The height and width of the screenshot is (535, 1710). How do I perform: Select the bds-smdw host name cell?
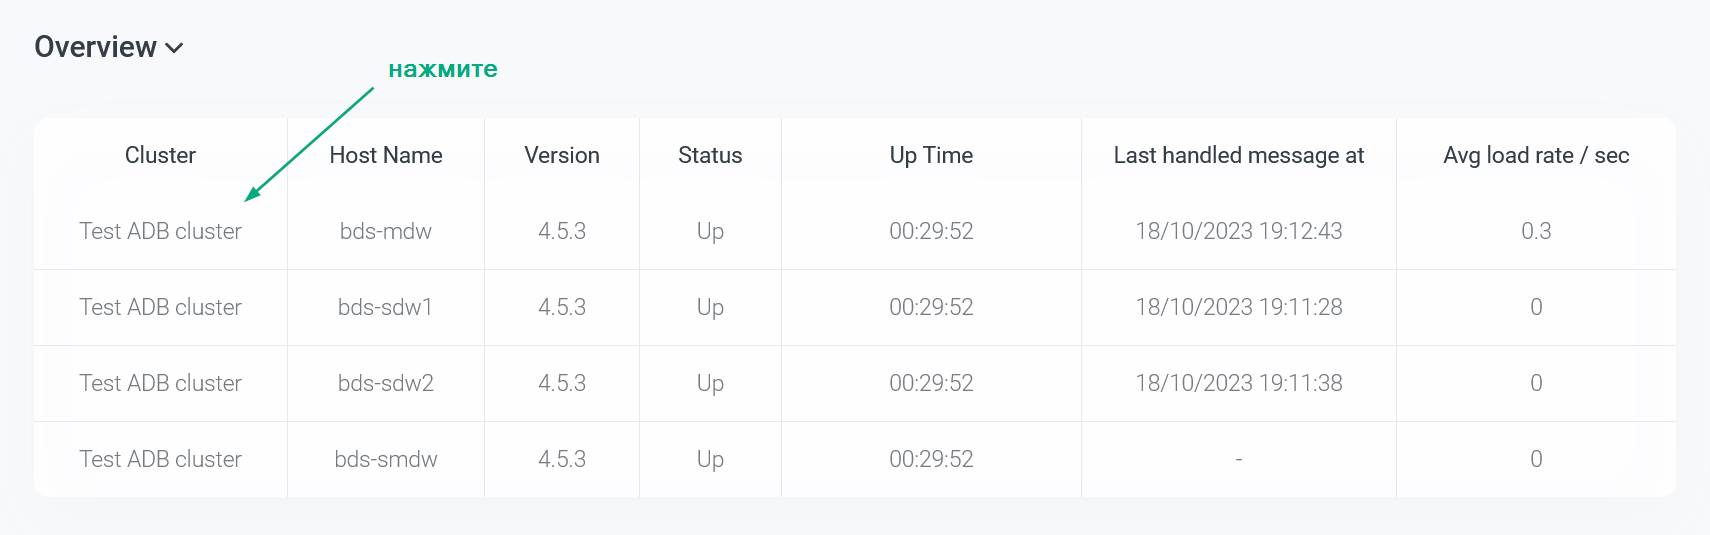click(x=385, y=459)
